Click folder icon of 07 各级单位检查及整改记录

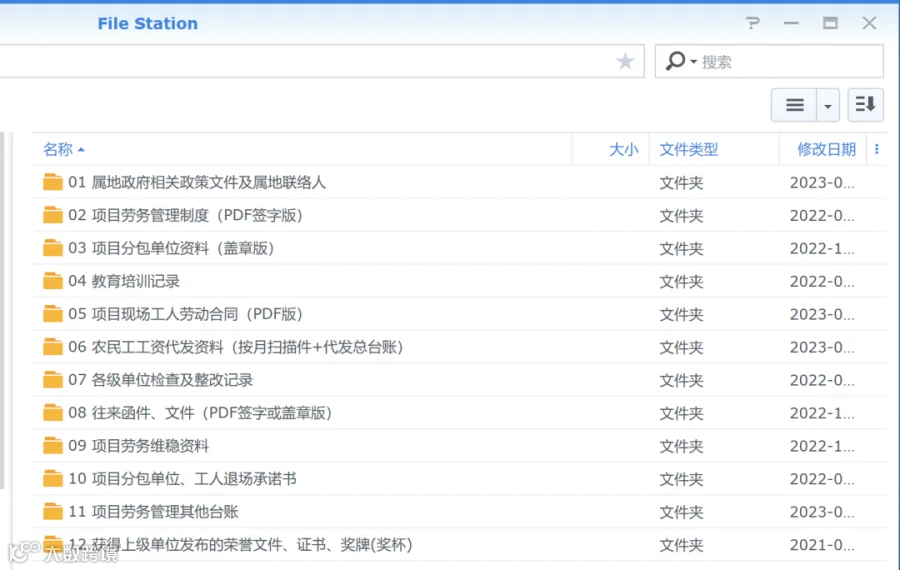pos(53,379)
